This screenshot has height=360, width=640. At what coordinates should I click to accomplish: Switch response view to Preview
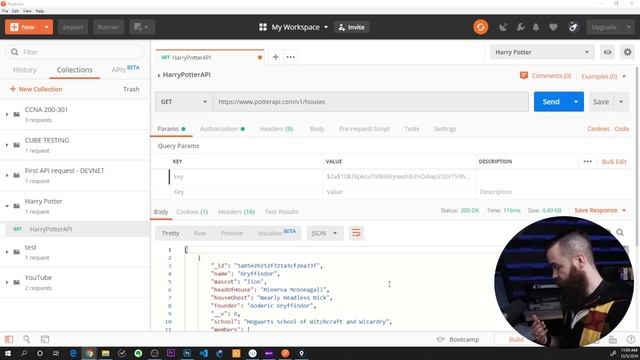[x=232, y=233]
